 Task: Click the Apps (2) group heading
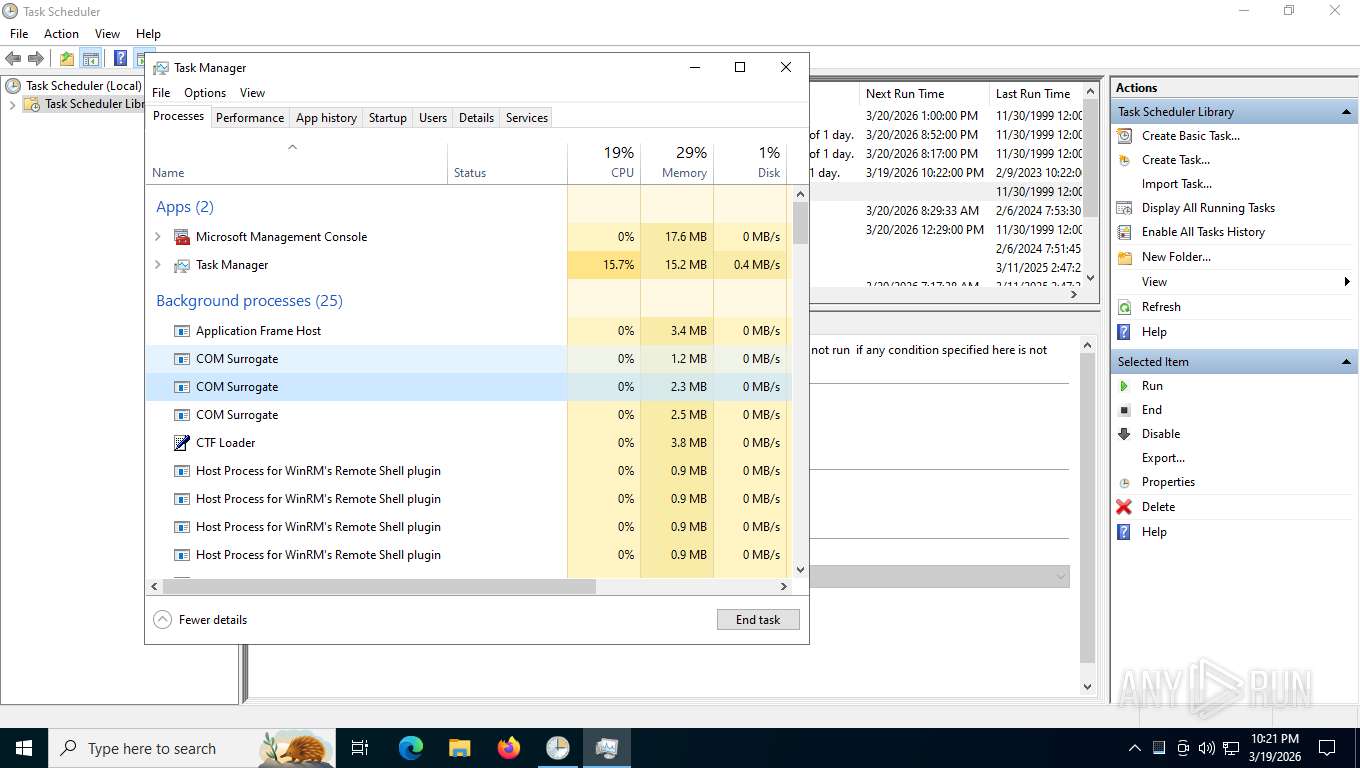[185, 207]
